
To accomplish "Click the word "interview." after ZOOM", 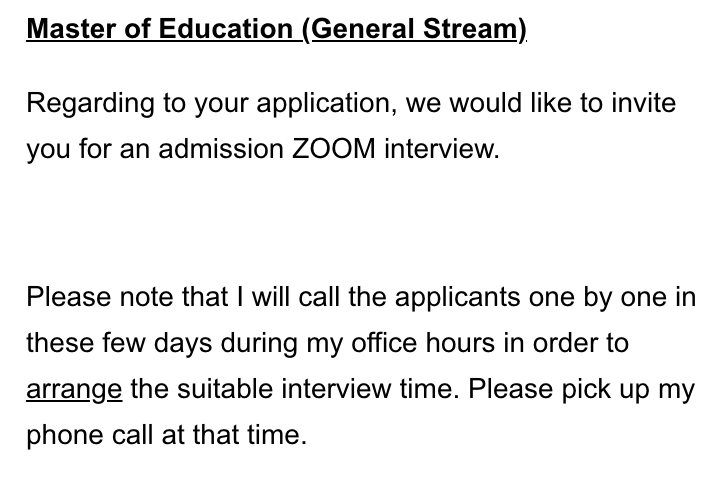I will pos(442,149).
